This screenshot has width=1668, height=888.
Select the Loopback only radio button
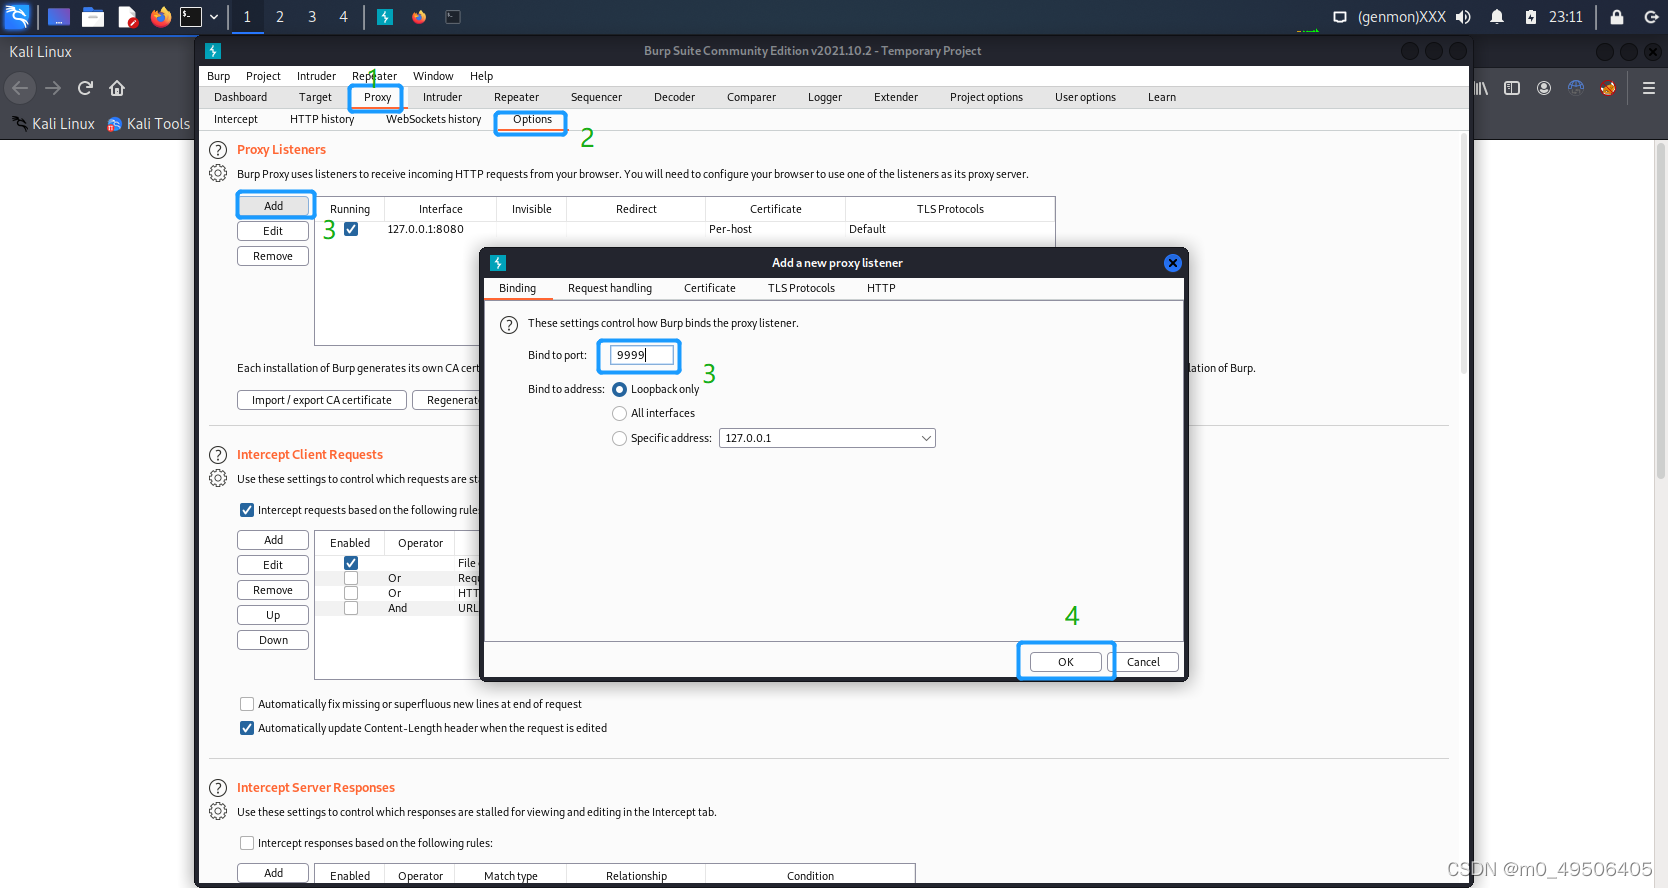pyautogui.click(x=620, y=389)
